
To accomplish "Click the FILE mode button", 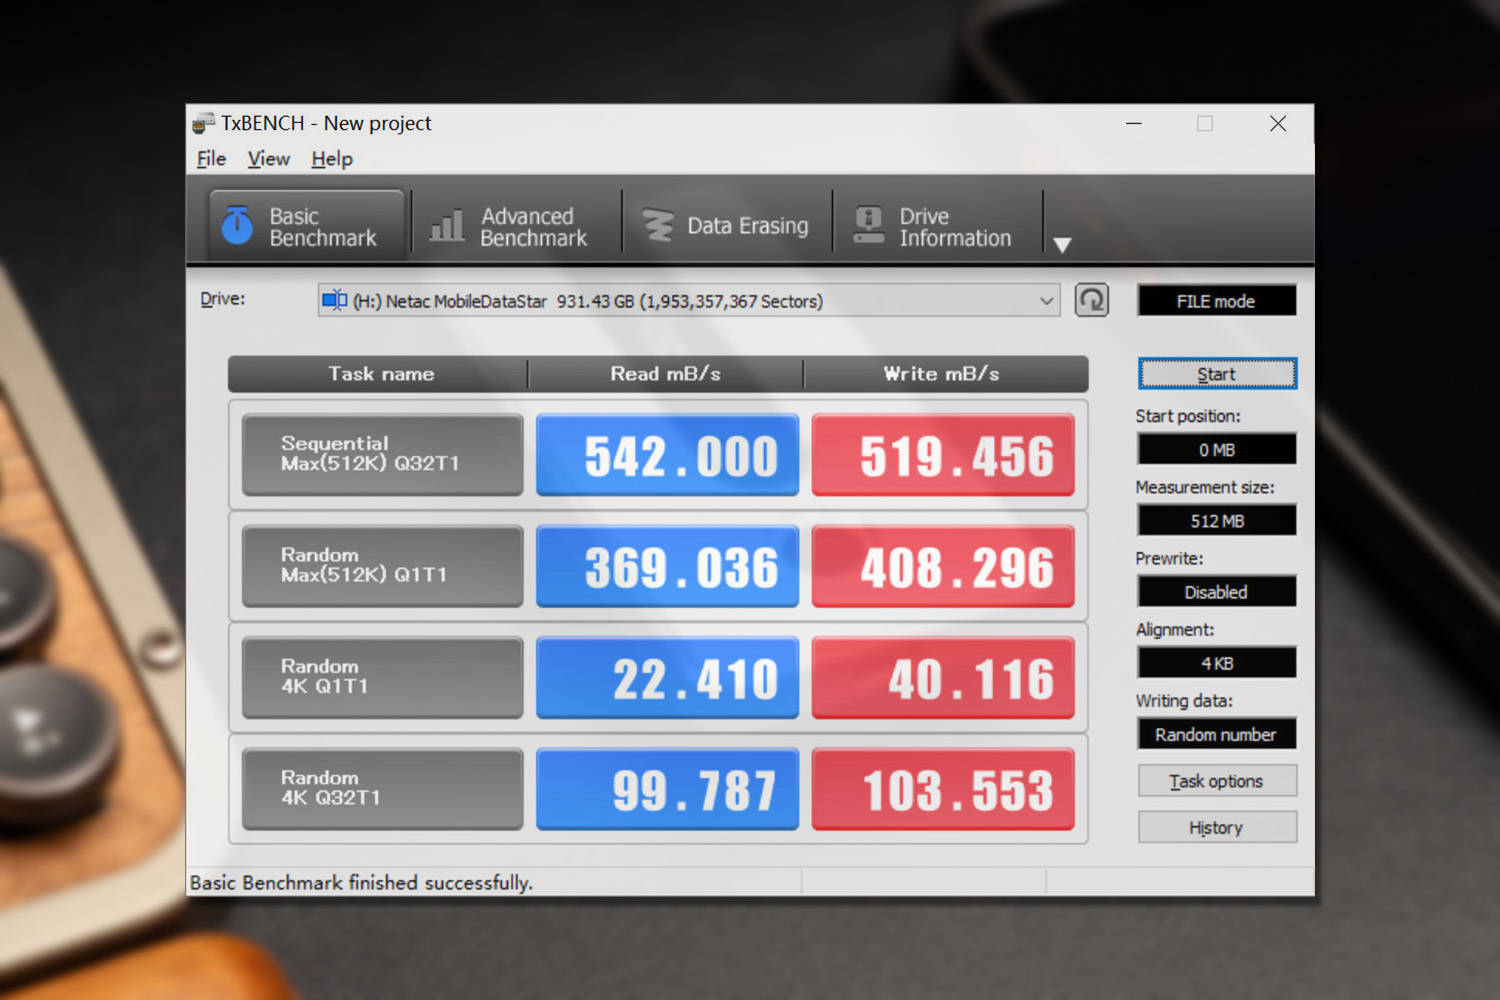I will pos(1216,301).
